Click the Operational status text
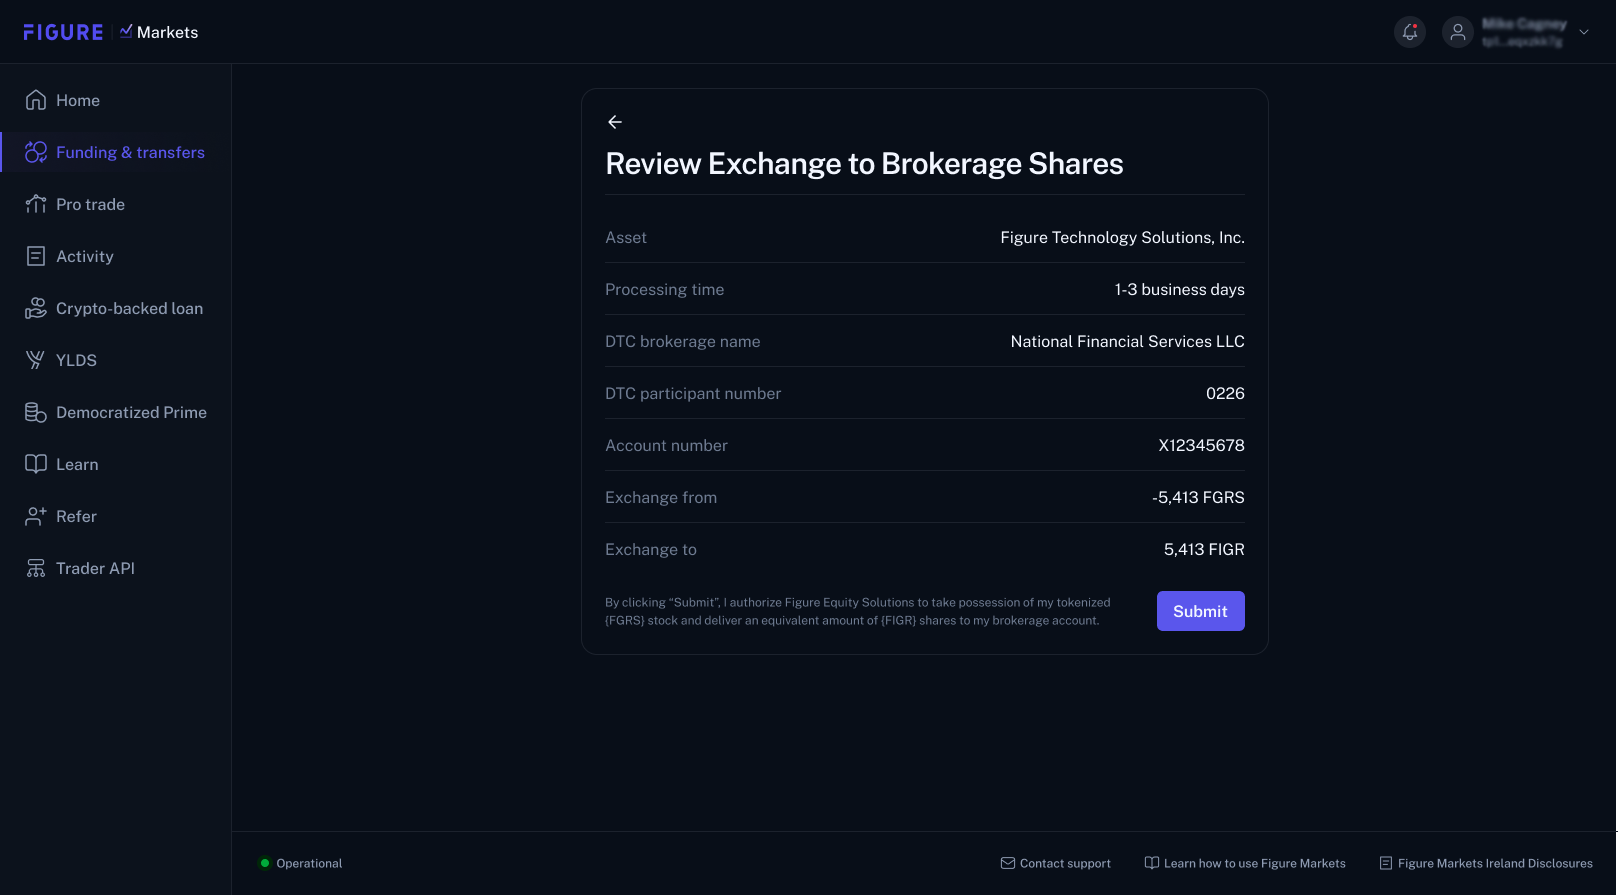 309,863
